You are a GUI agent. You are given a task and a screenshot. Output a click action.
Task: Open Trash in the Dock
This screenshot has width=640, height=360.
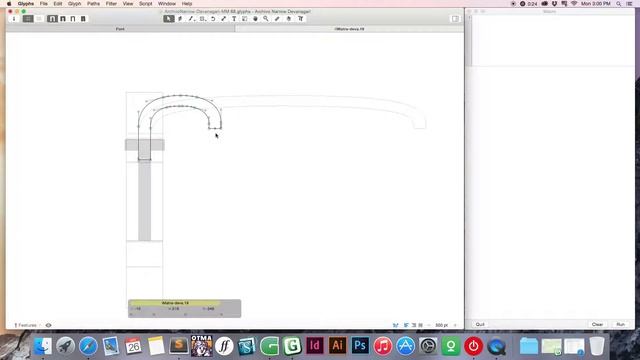click(597, 346)
